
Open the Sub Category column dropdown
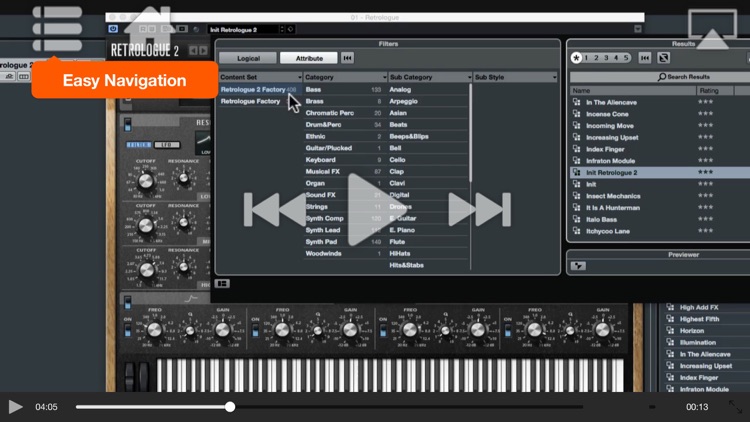[469, 77]
